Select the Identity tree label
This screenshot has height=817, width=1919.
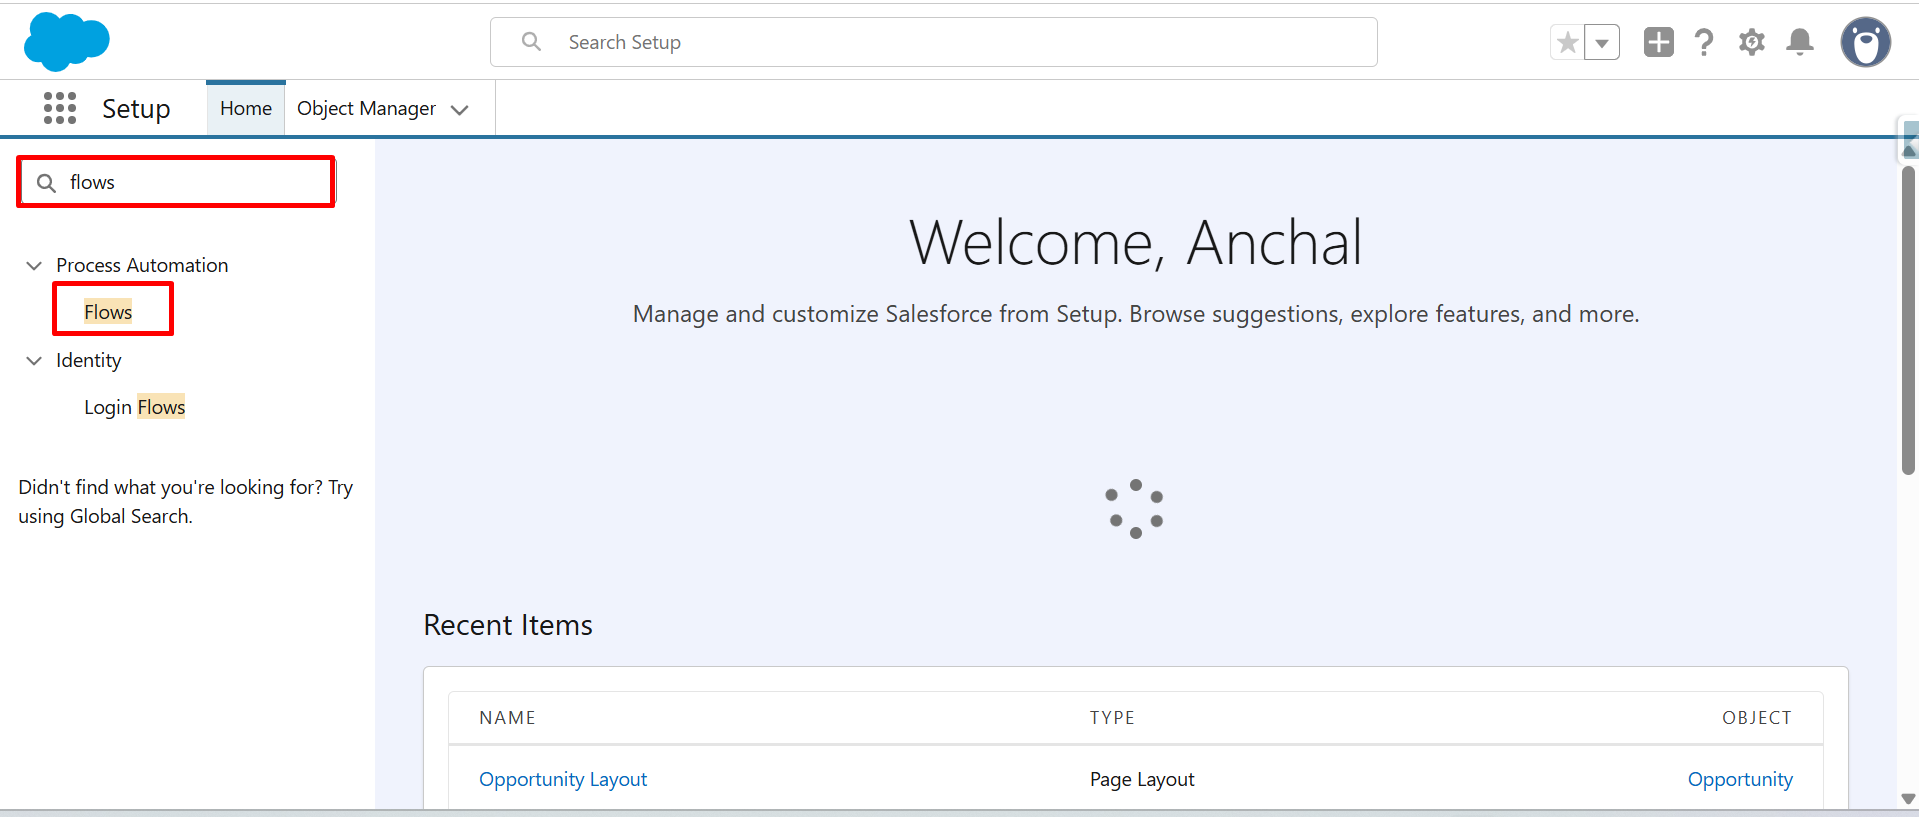tap(89, 360)
